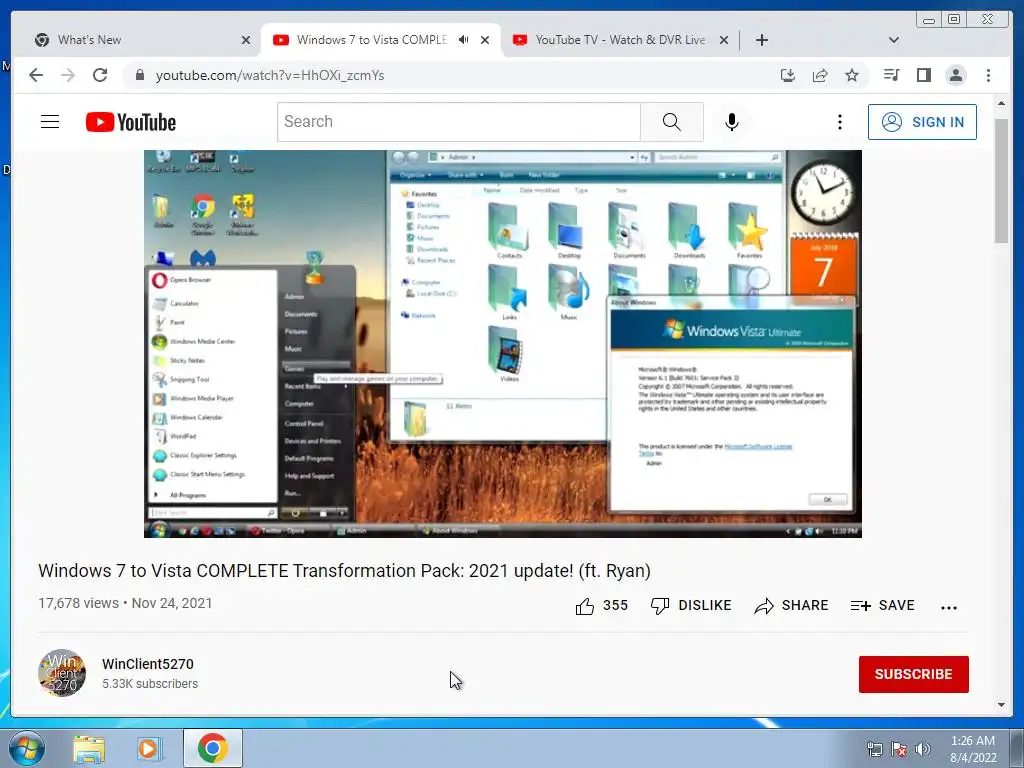
Task: Click the video title text
Action: pos(344,571)
